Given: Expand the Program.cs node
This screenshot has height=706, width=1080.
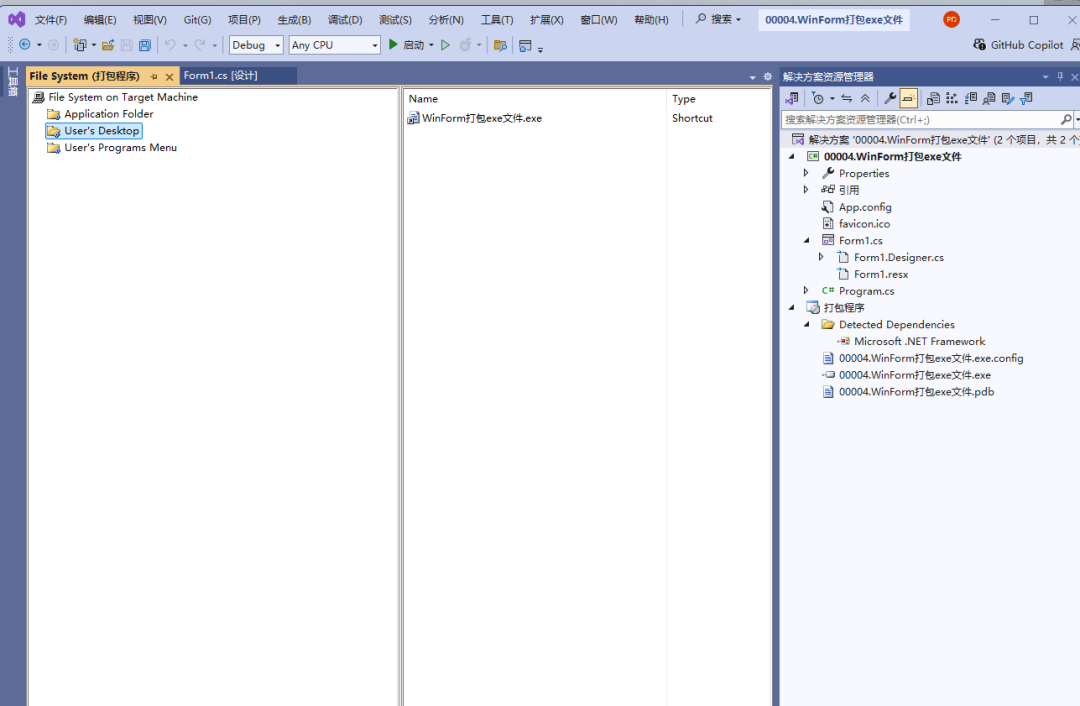Looking at the screenshot, I should [x=806, y=291].
